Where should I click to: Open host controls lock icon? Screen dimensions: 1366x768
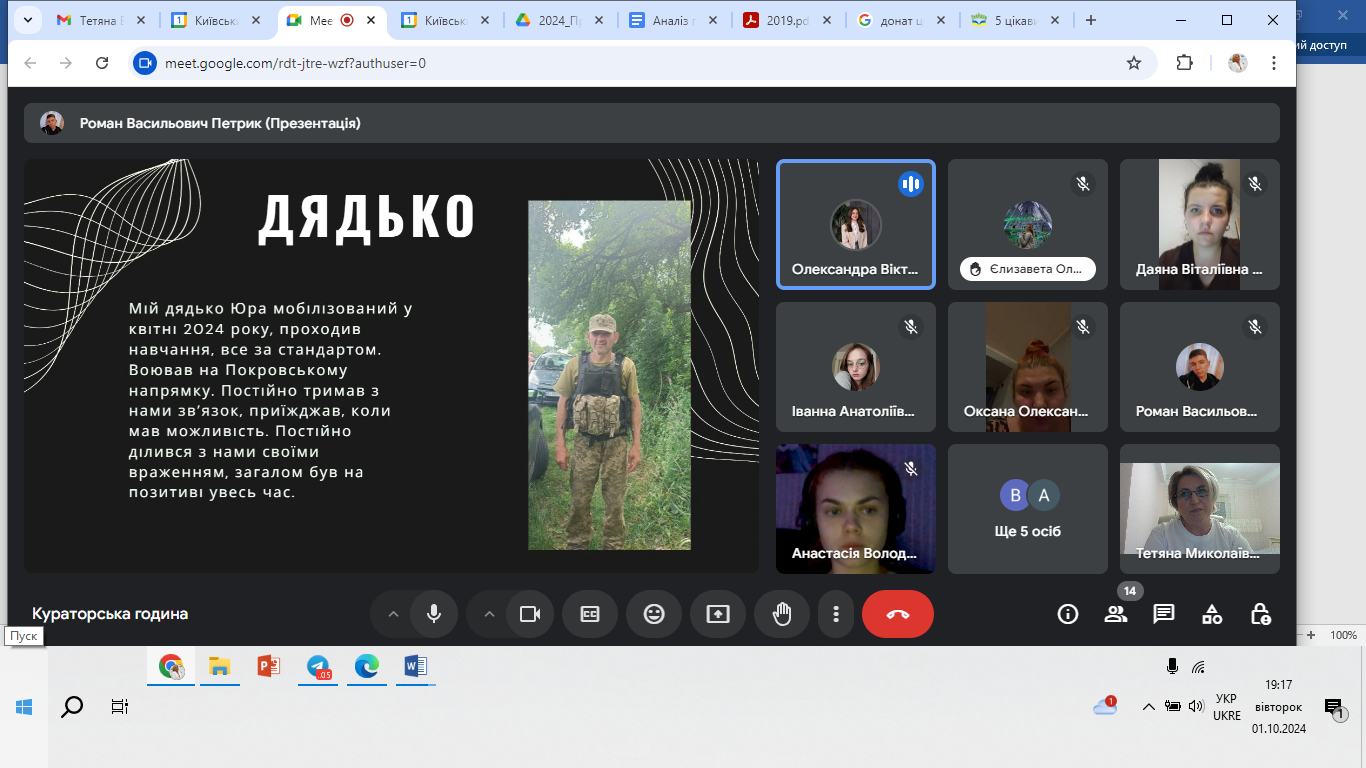[1260, 614]
